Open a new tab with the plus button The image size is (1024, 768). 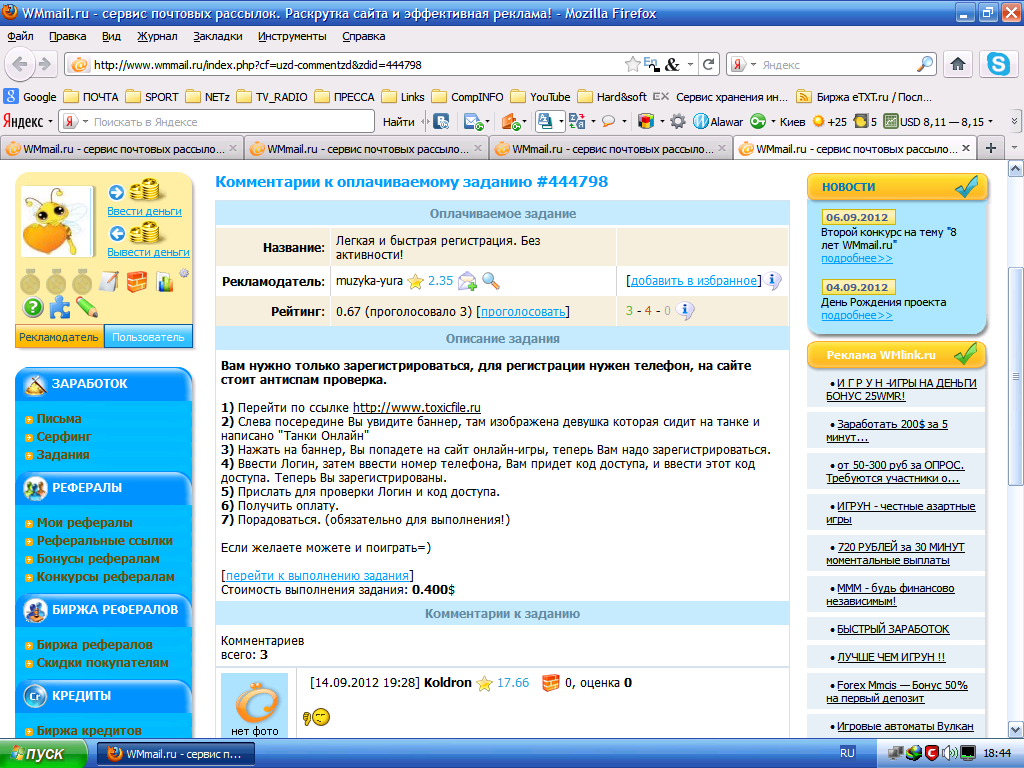click(991, 148)
